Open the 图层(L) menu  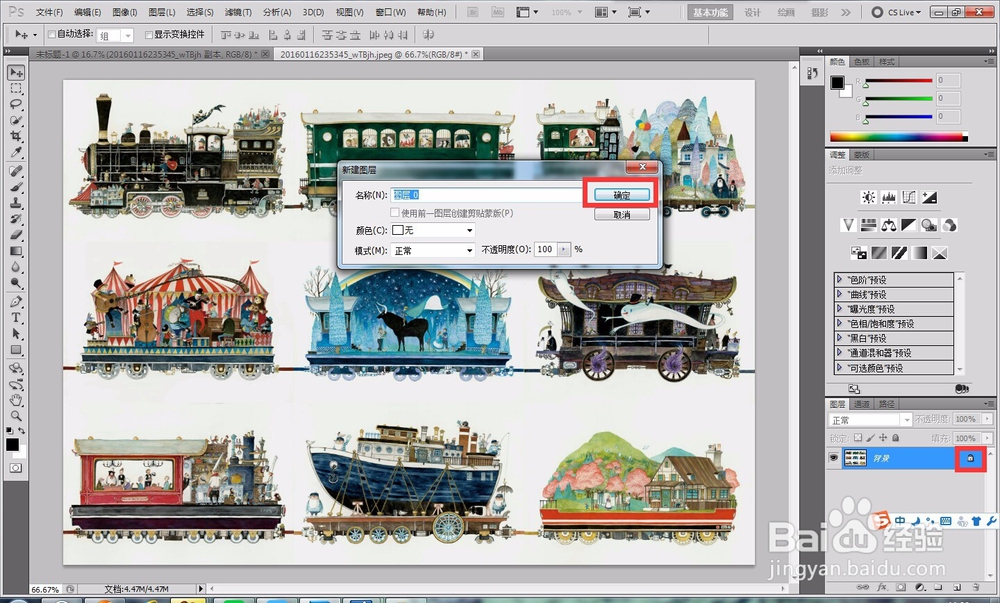(x=161, y=12)
